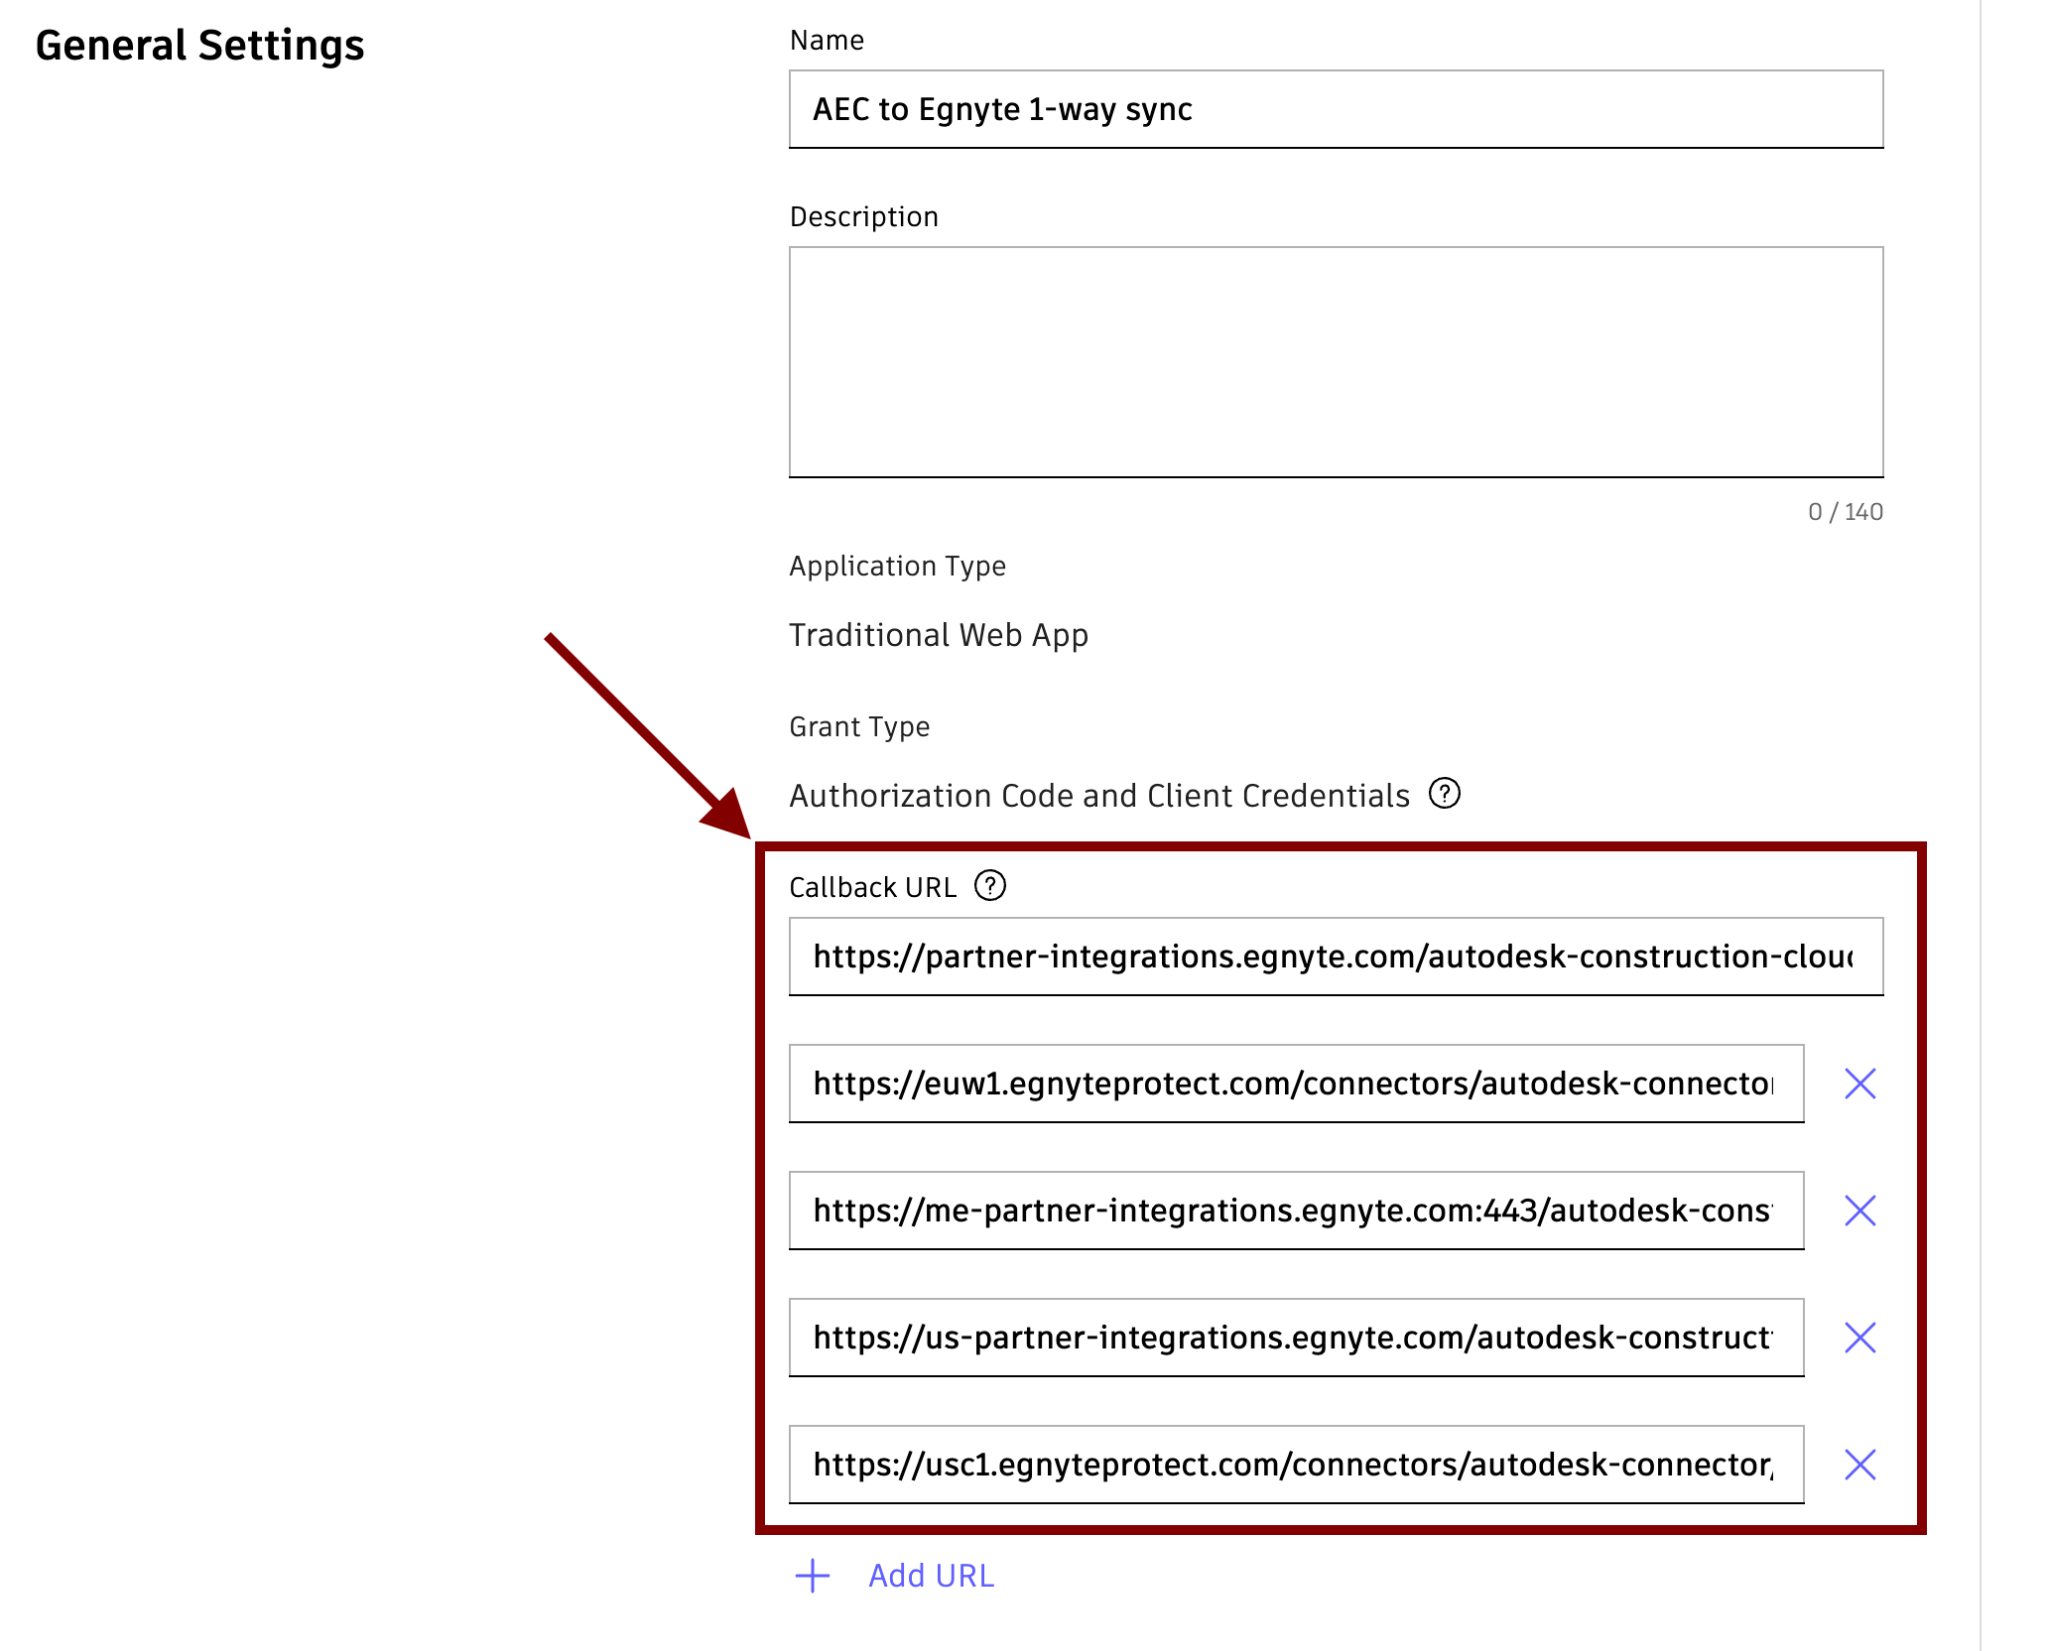Click into the empty Description text area
Screen dimensions: 2048x1651
click(x=1335, y=362)
